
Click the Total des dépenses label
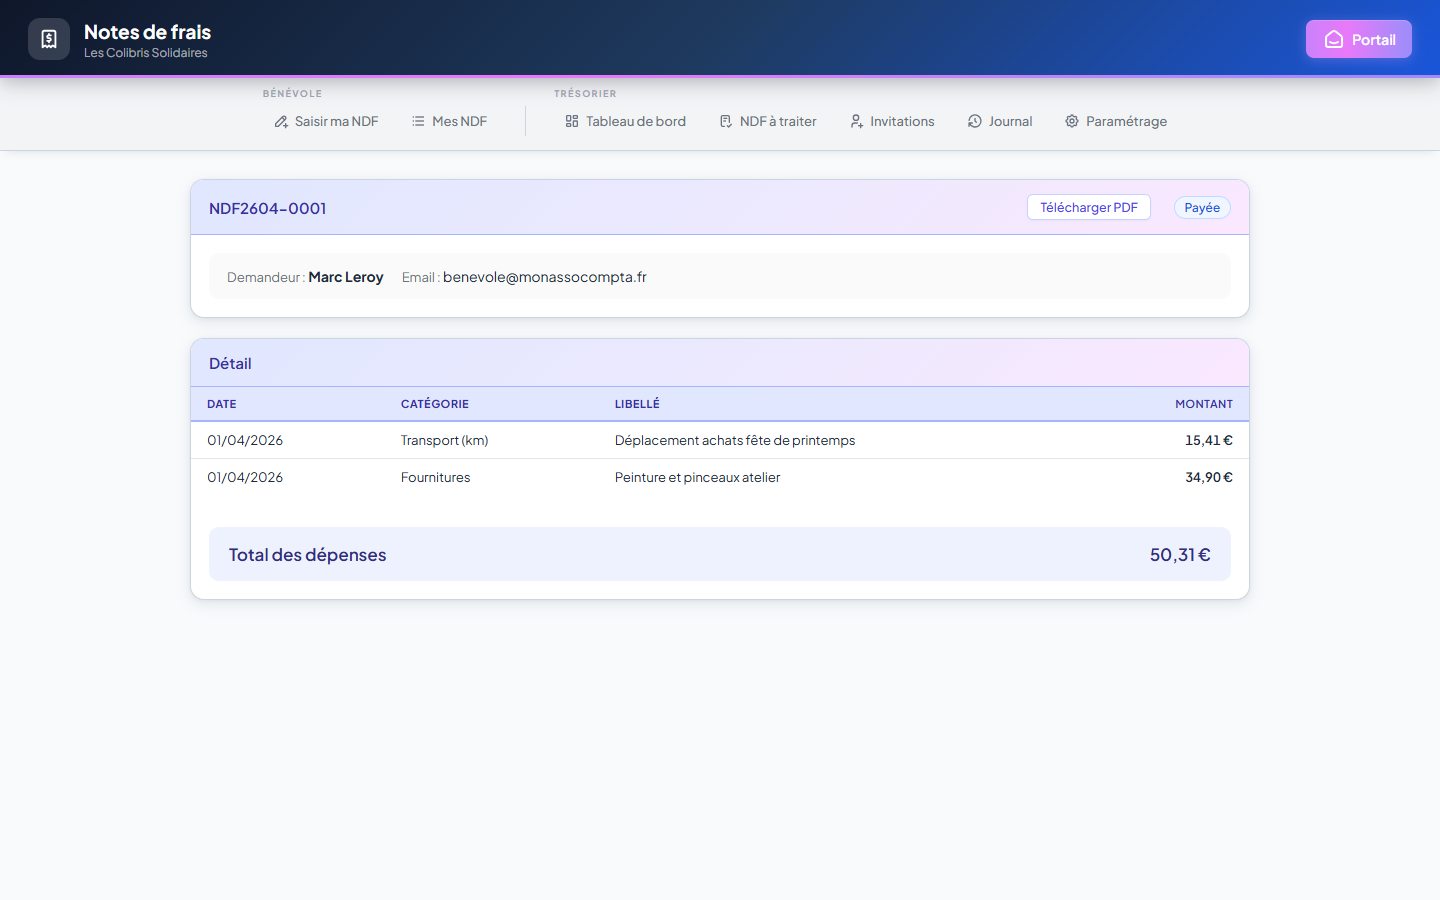(307, 554)
